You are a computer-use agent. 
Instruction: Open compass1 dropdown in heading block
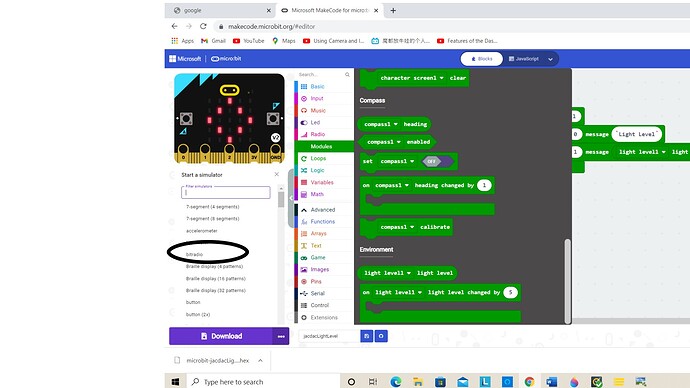pyautogui.click(x=396, y=124)
